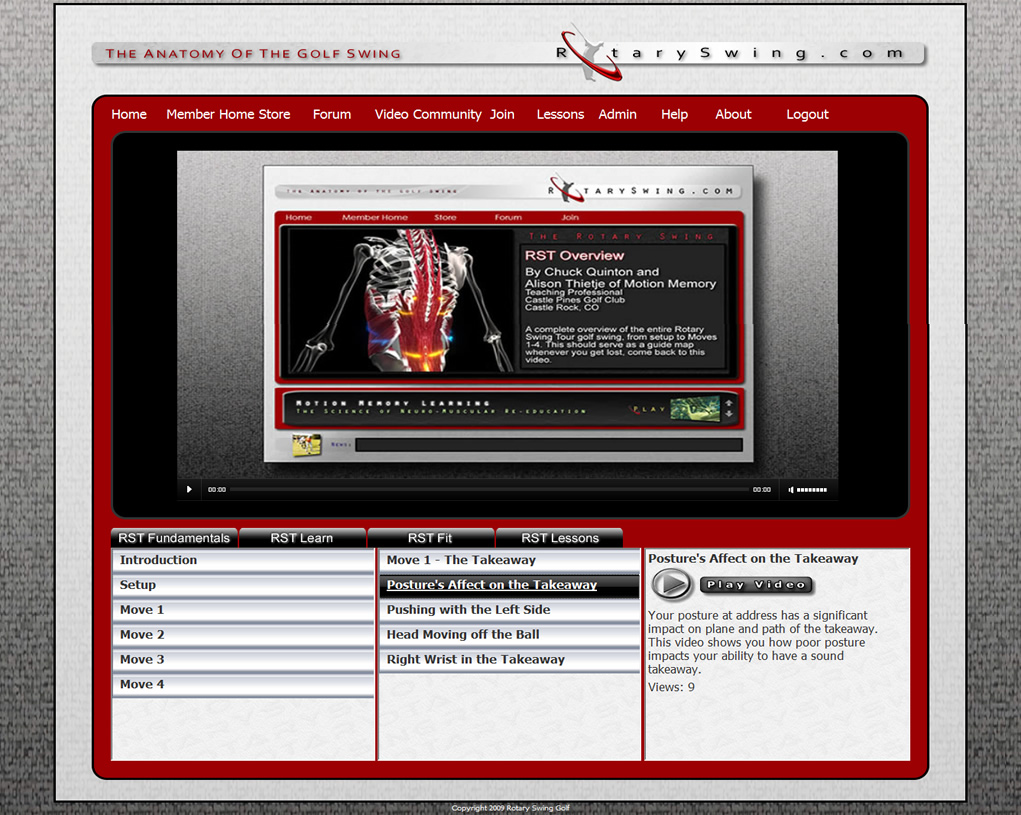Screen dimensions: 1021x815
Task: Open Video Community in the nav bar
Action: [428, 115]
